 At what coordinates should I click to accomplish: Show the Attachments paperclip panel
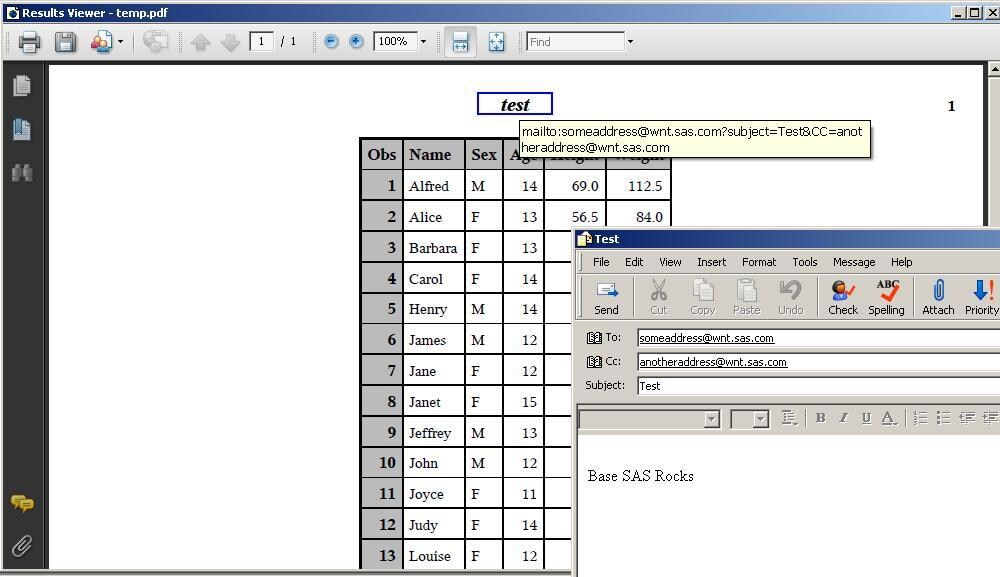21,546
